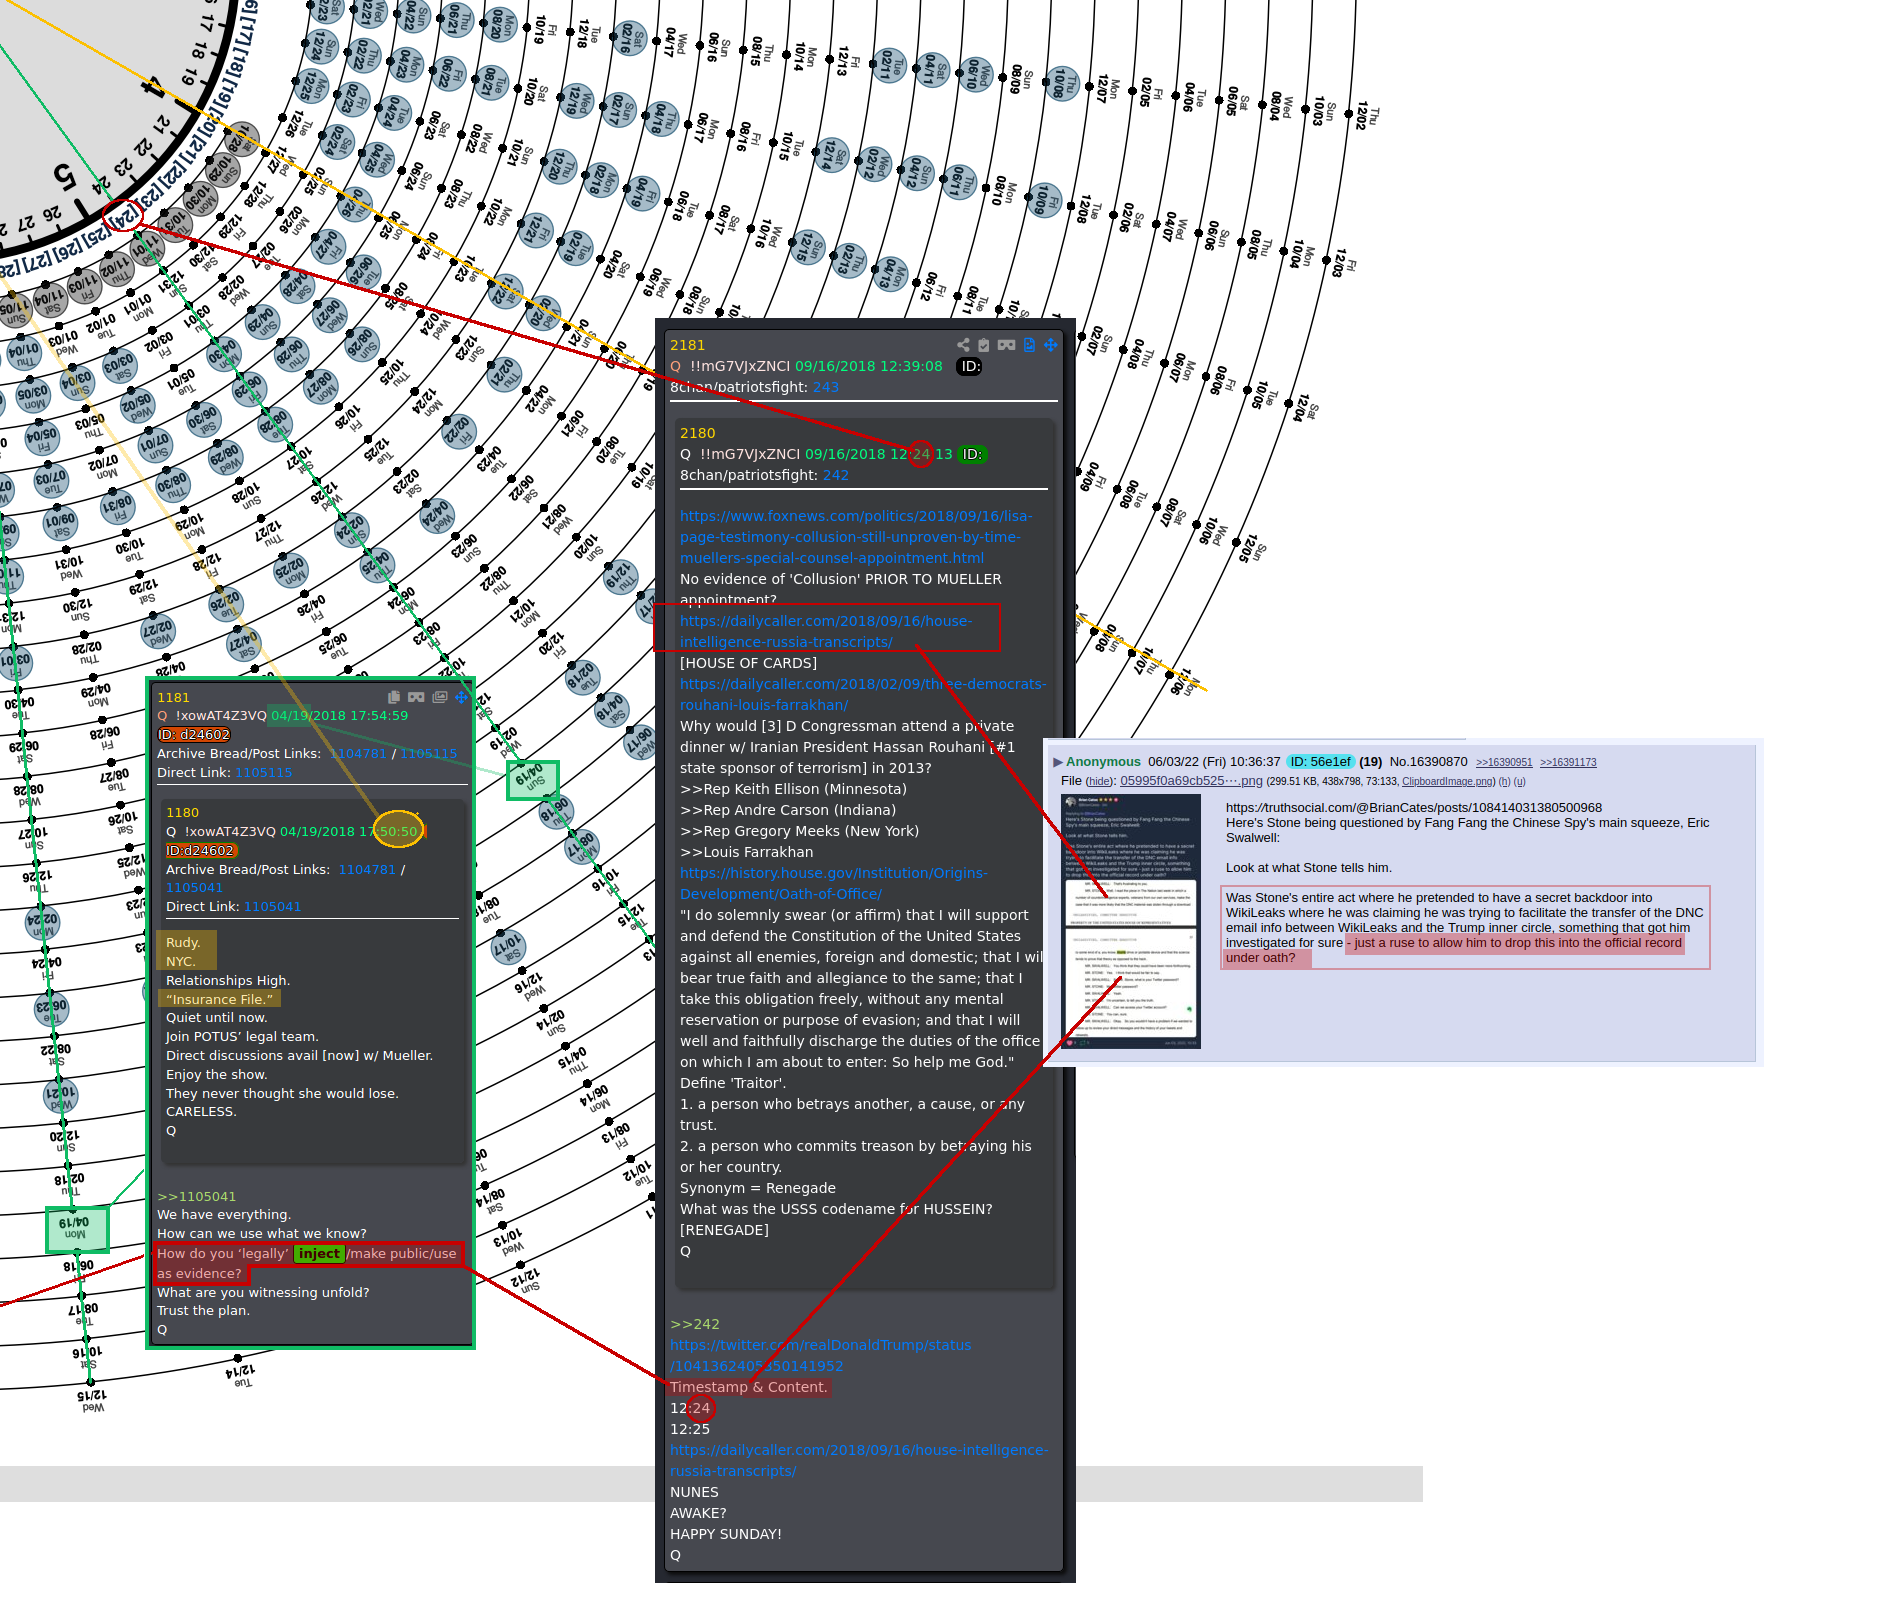Click the (hide) file link

pos(1099,782)
